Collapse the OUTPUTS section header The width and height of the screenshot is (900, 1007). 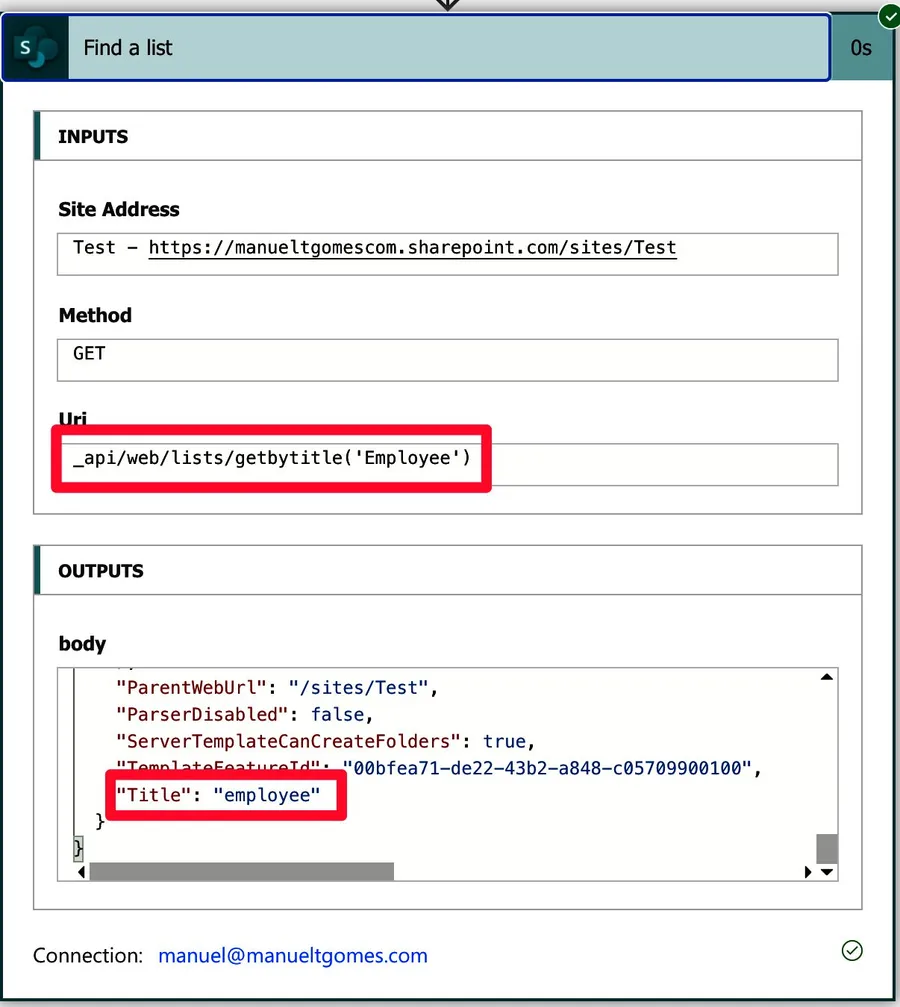448,570
